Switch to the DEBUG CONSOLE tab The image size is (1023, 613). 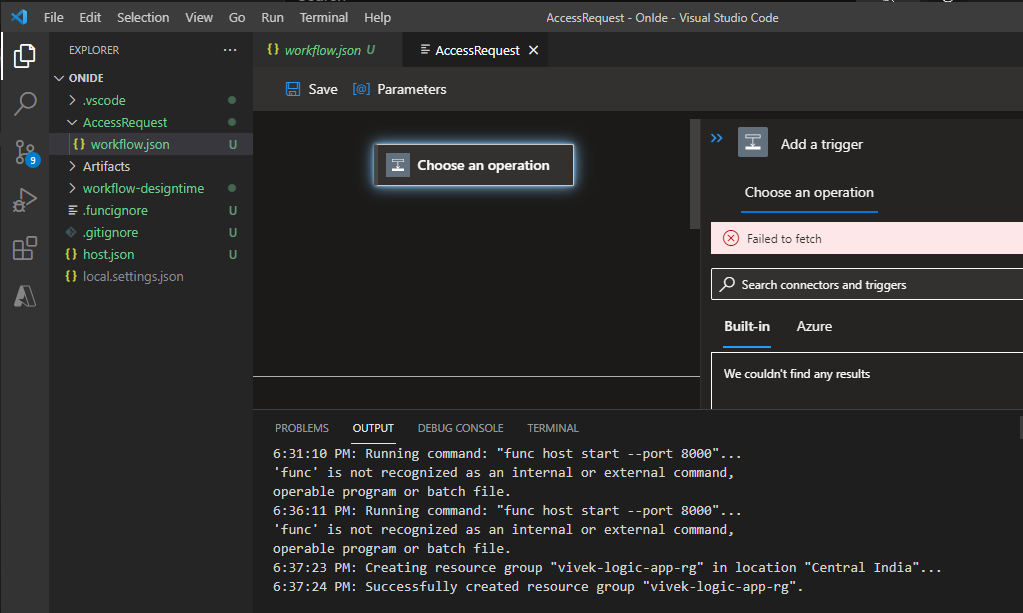[x=461, y=428]
